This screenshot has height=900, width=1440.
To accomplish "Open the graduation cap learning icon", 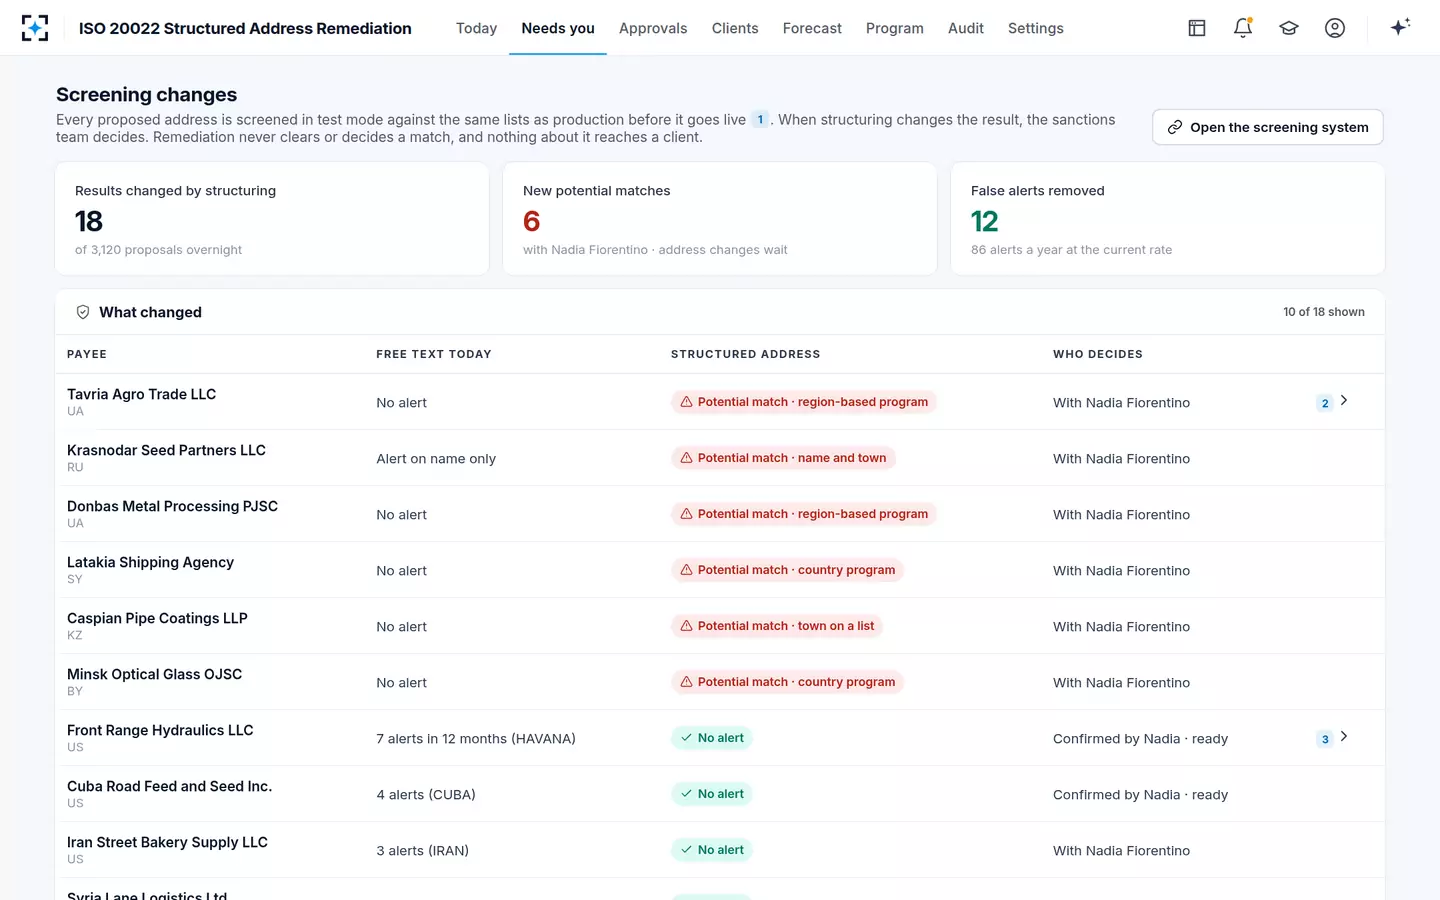I will (x=1289, y=28).
